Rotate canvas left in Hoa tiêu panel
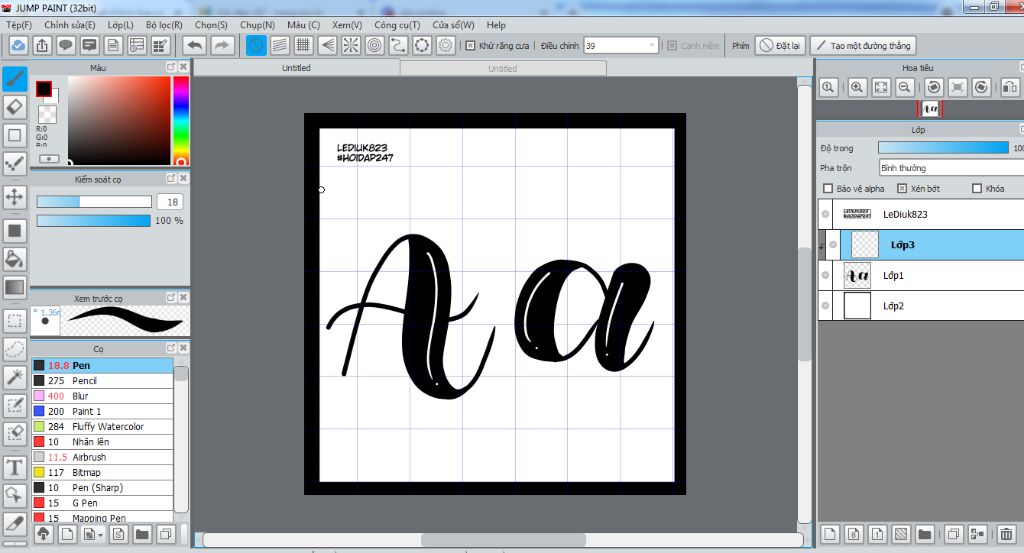This screenshot has width=1024, height=553. (934, 87)
